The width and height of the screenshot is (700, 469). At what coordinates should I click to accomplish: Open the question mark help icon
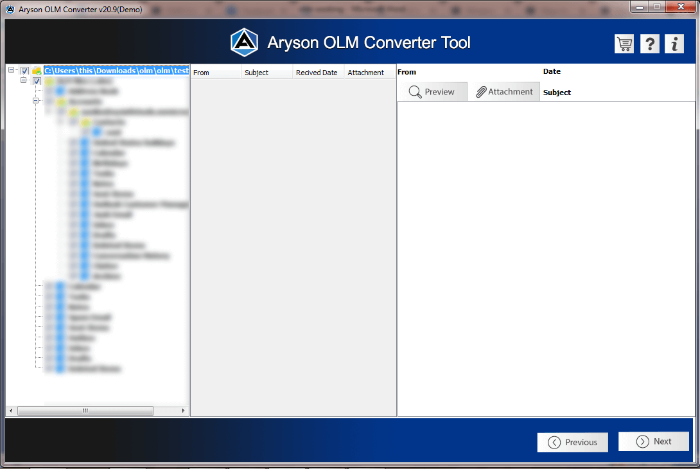650,44
